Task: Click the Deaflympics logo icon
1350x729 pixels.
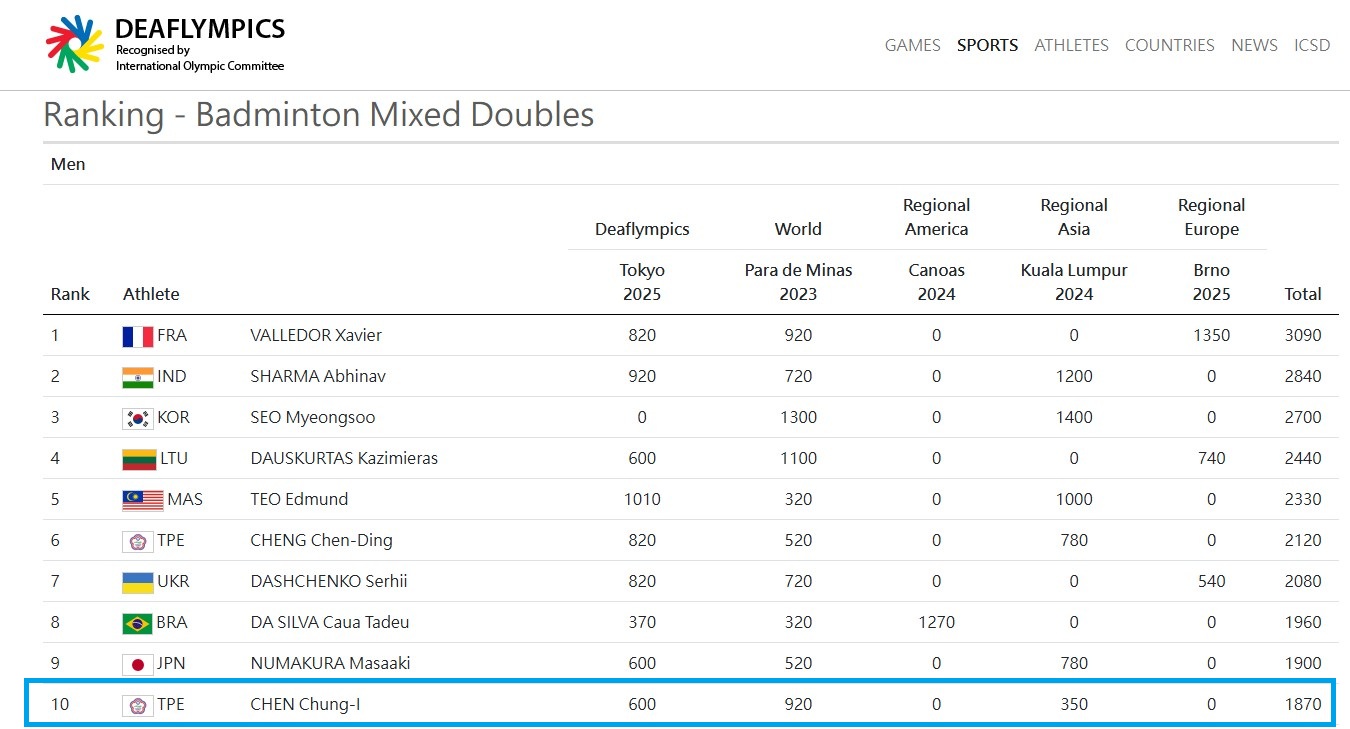Action: [74, 44]
